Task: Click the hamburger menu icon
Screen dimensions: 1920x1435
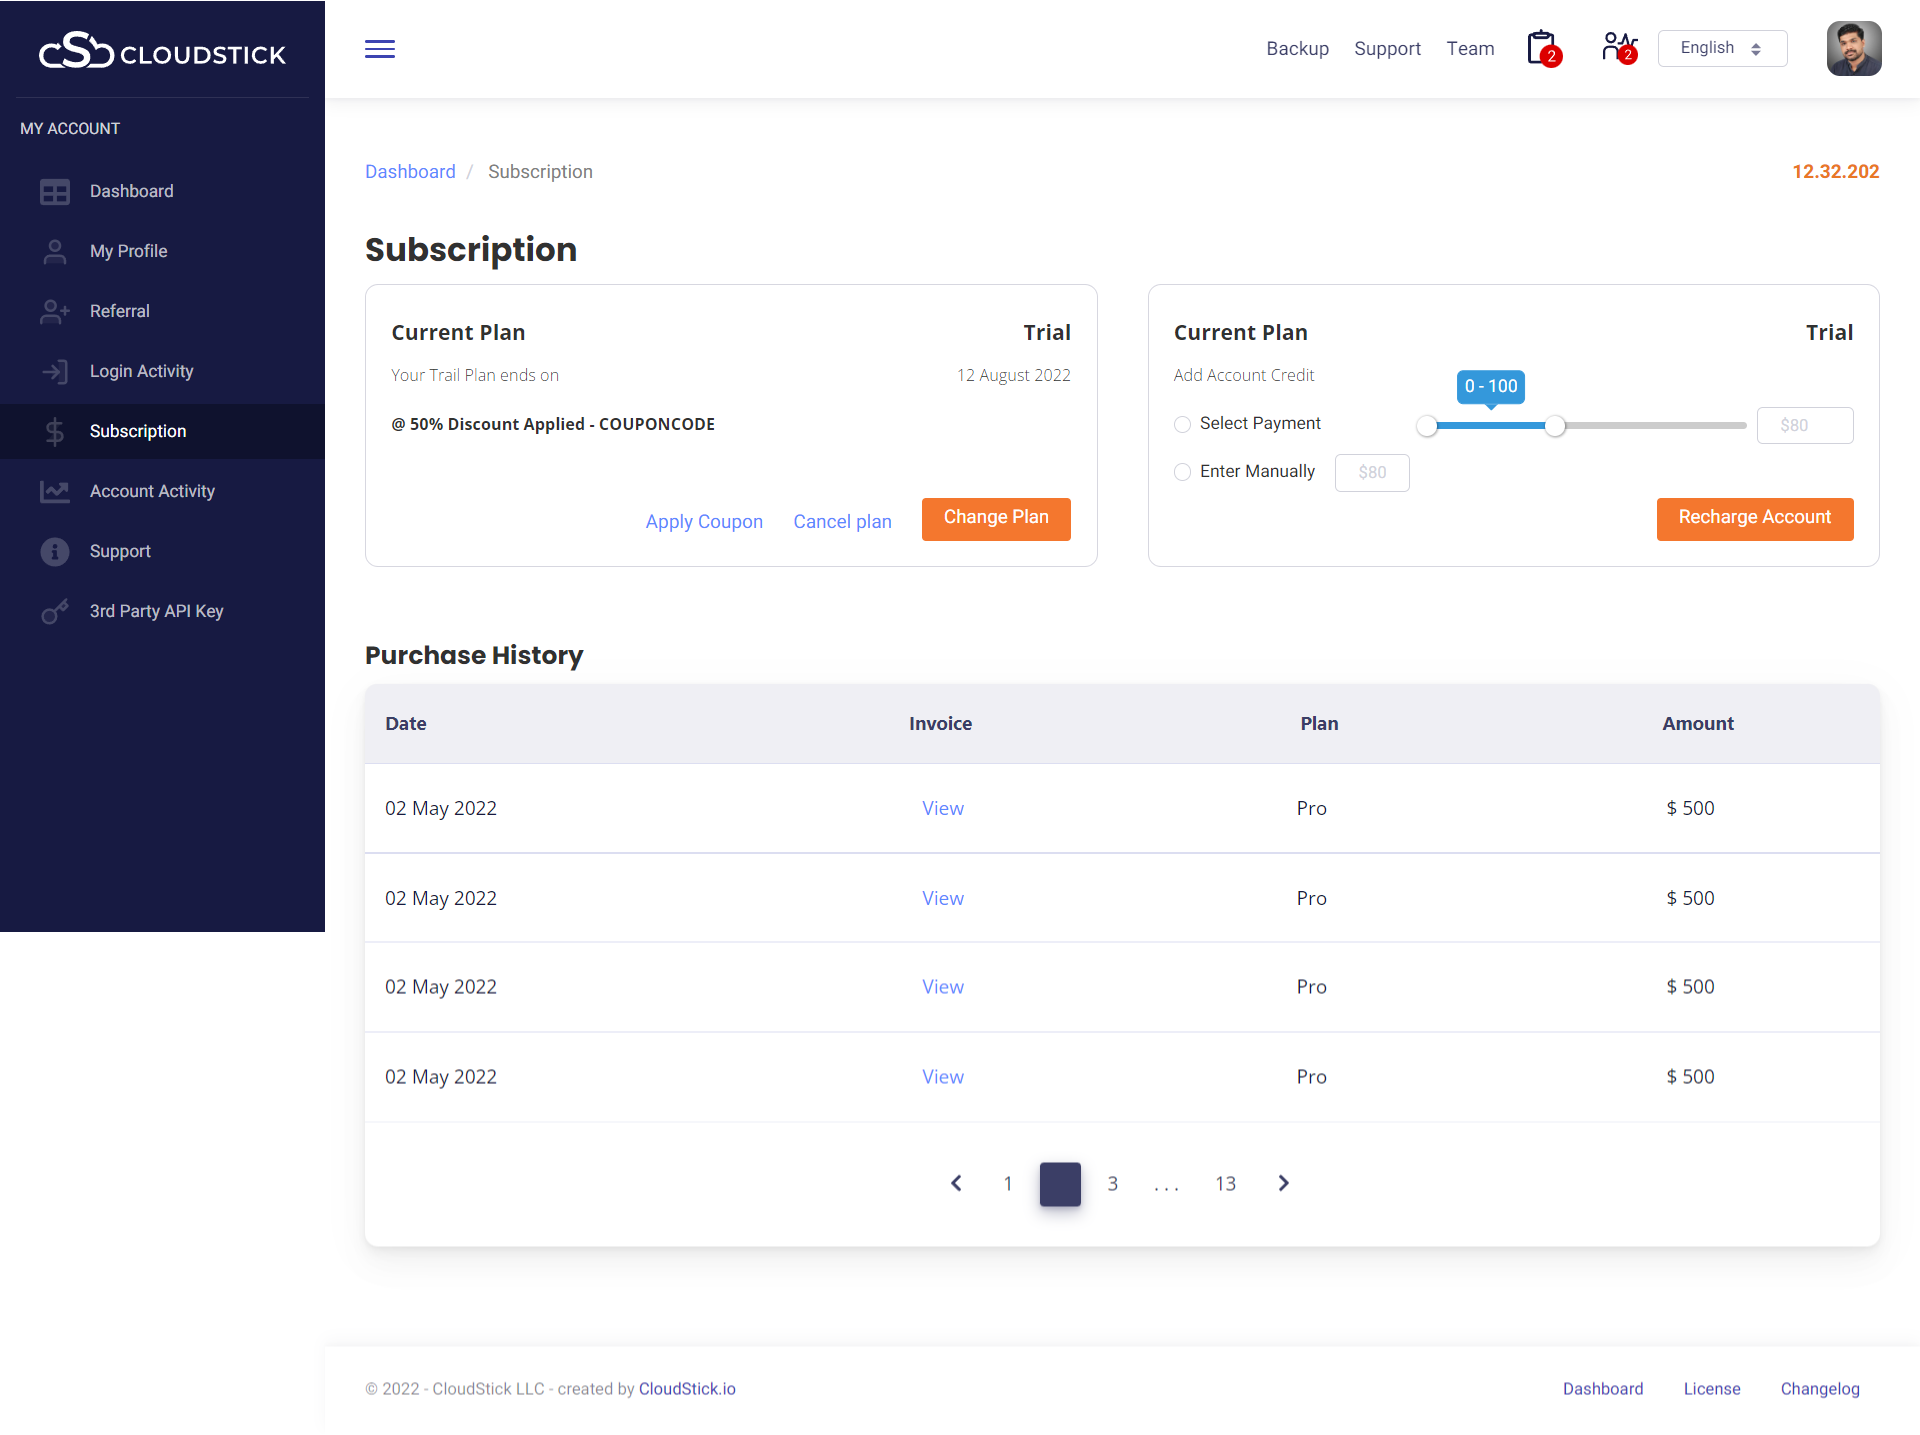Action: [x=379, y=49]
